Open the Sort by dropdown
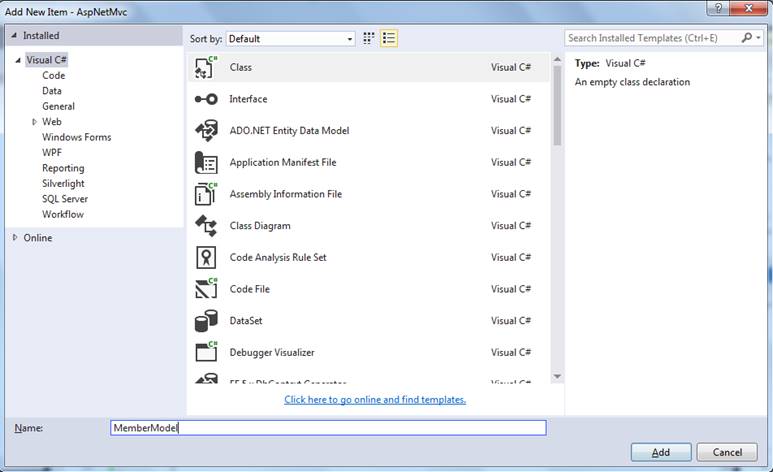This screenshot has height=472, width=773. pos(290,39)
